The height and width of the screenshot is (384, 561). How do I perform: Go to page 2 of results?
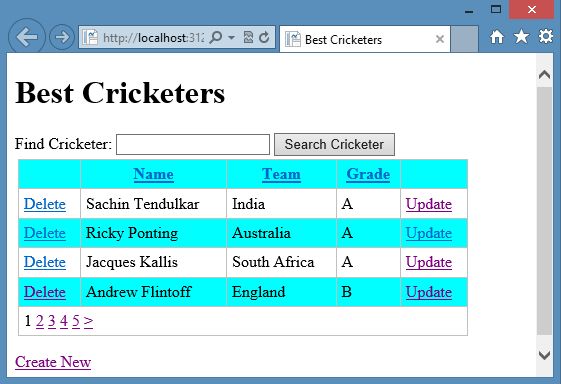tap(40, 321)
